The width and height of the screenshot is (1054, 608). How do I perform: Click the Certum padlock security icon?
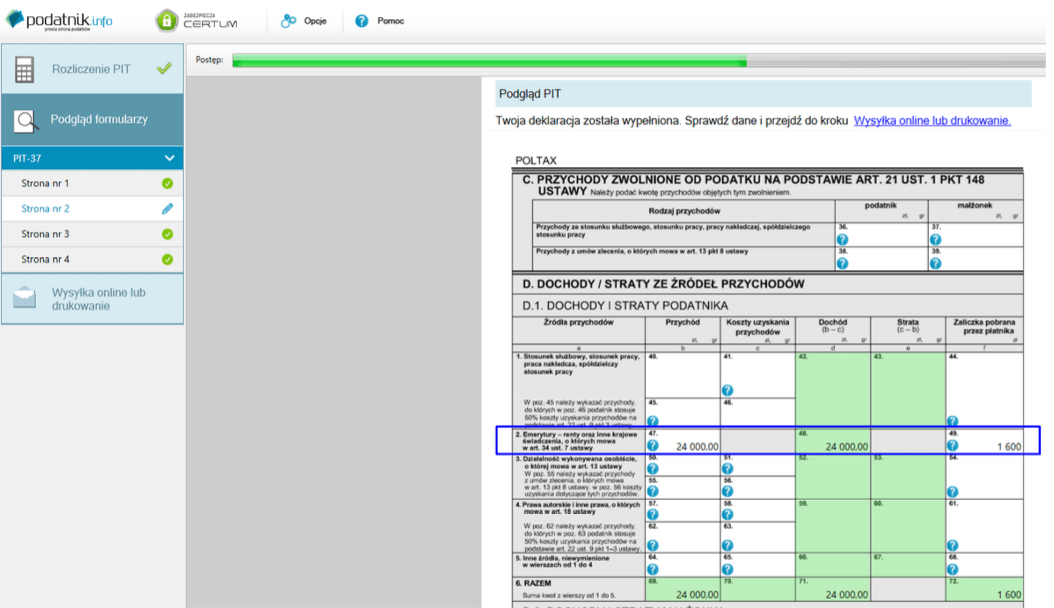(x=166, y=21)
